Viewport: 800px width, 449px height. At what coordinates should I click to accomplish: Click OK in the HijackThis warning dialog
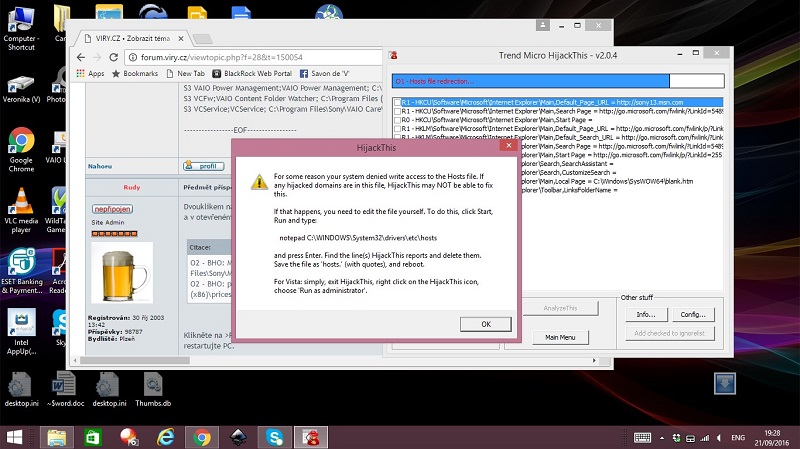(x=486, y=324)
